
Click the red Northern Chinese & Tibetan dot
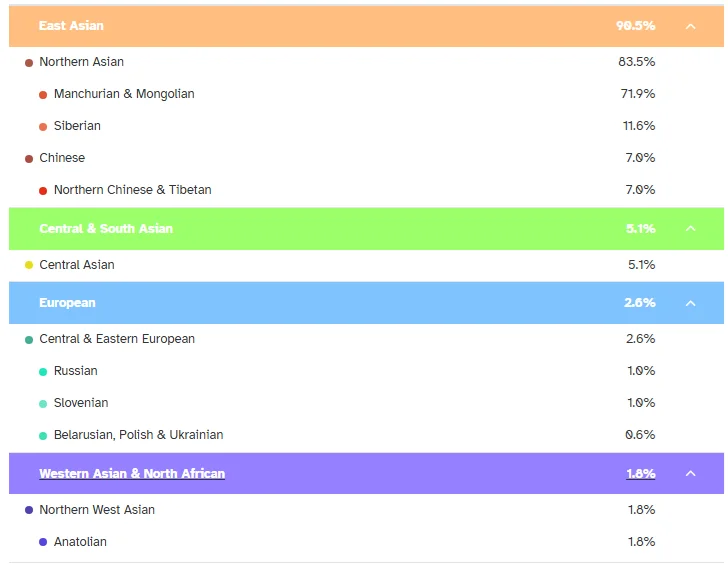point(43,191)
